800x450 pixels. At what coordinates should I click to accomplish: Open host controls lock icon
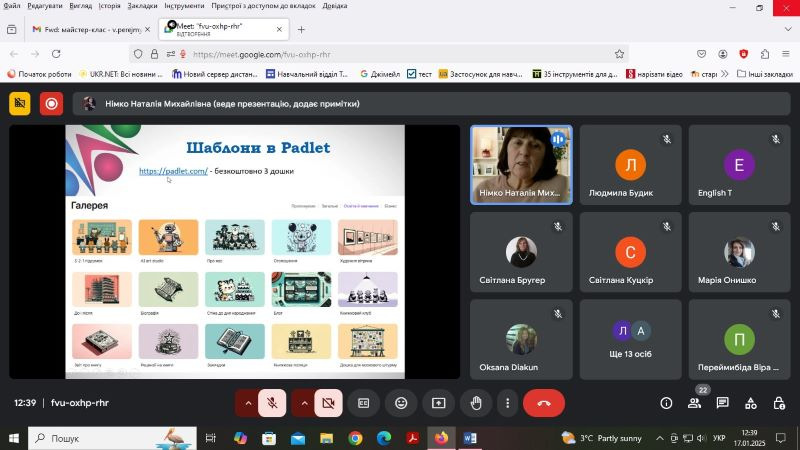tap(779, 403)
